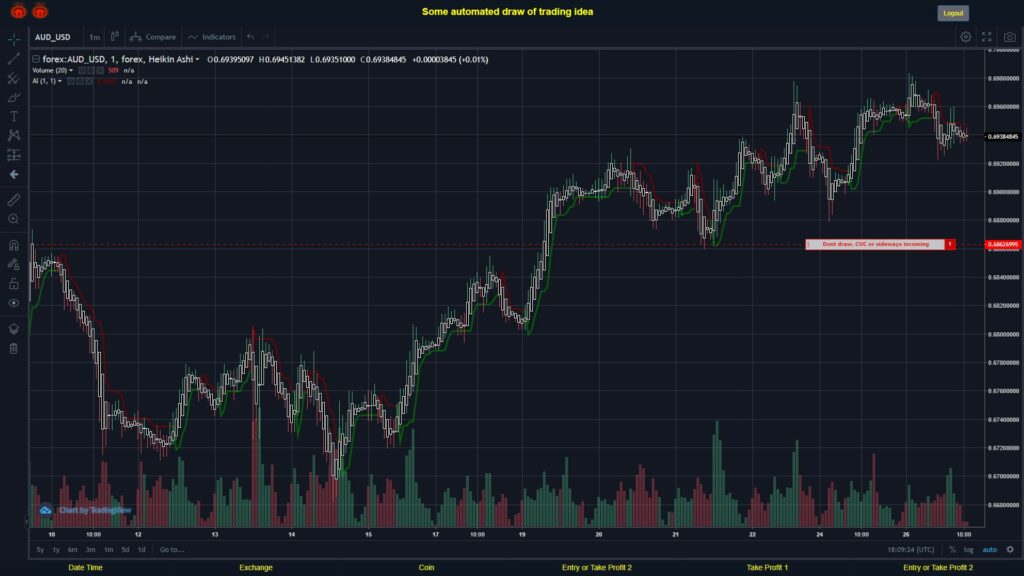Set time range to 3m
Image resolution: width=1024 pixels, height=576 pixels.
point(90,550)
